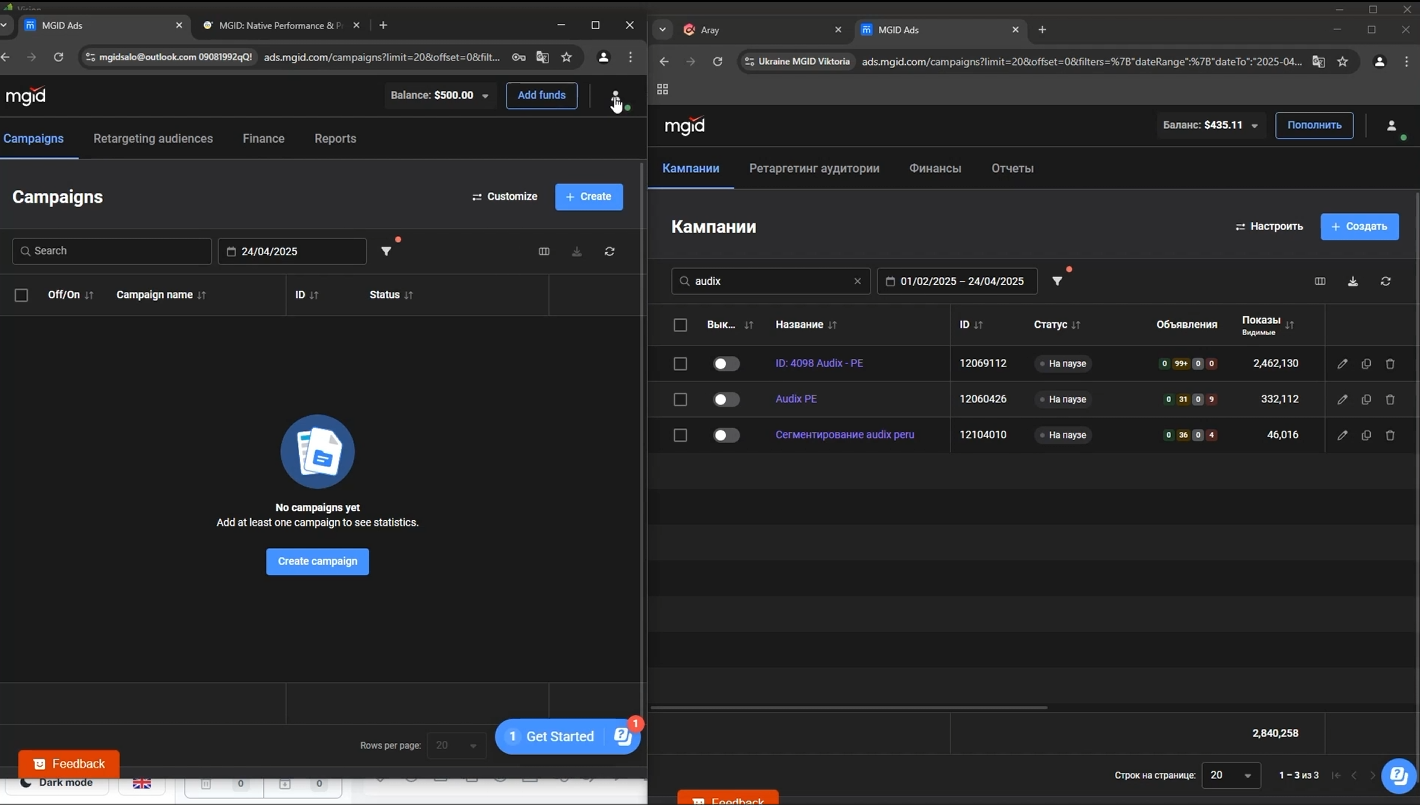Click the Search field in left window
Image resolution: width=1420 pixels, height=805 pixels.
click(x=112, y=251)
